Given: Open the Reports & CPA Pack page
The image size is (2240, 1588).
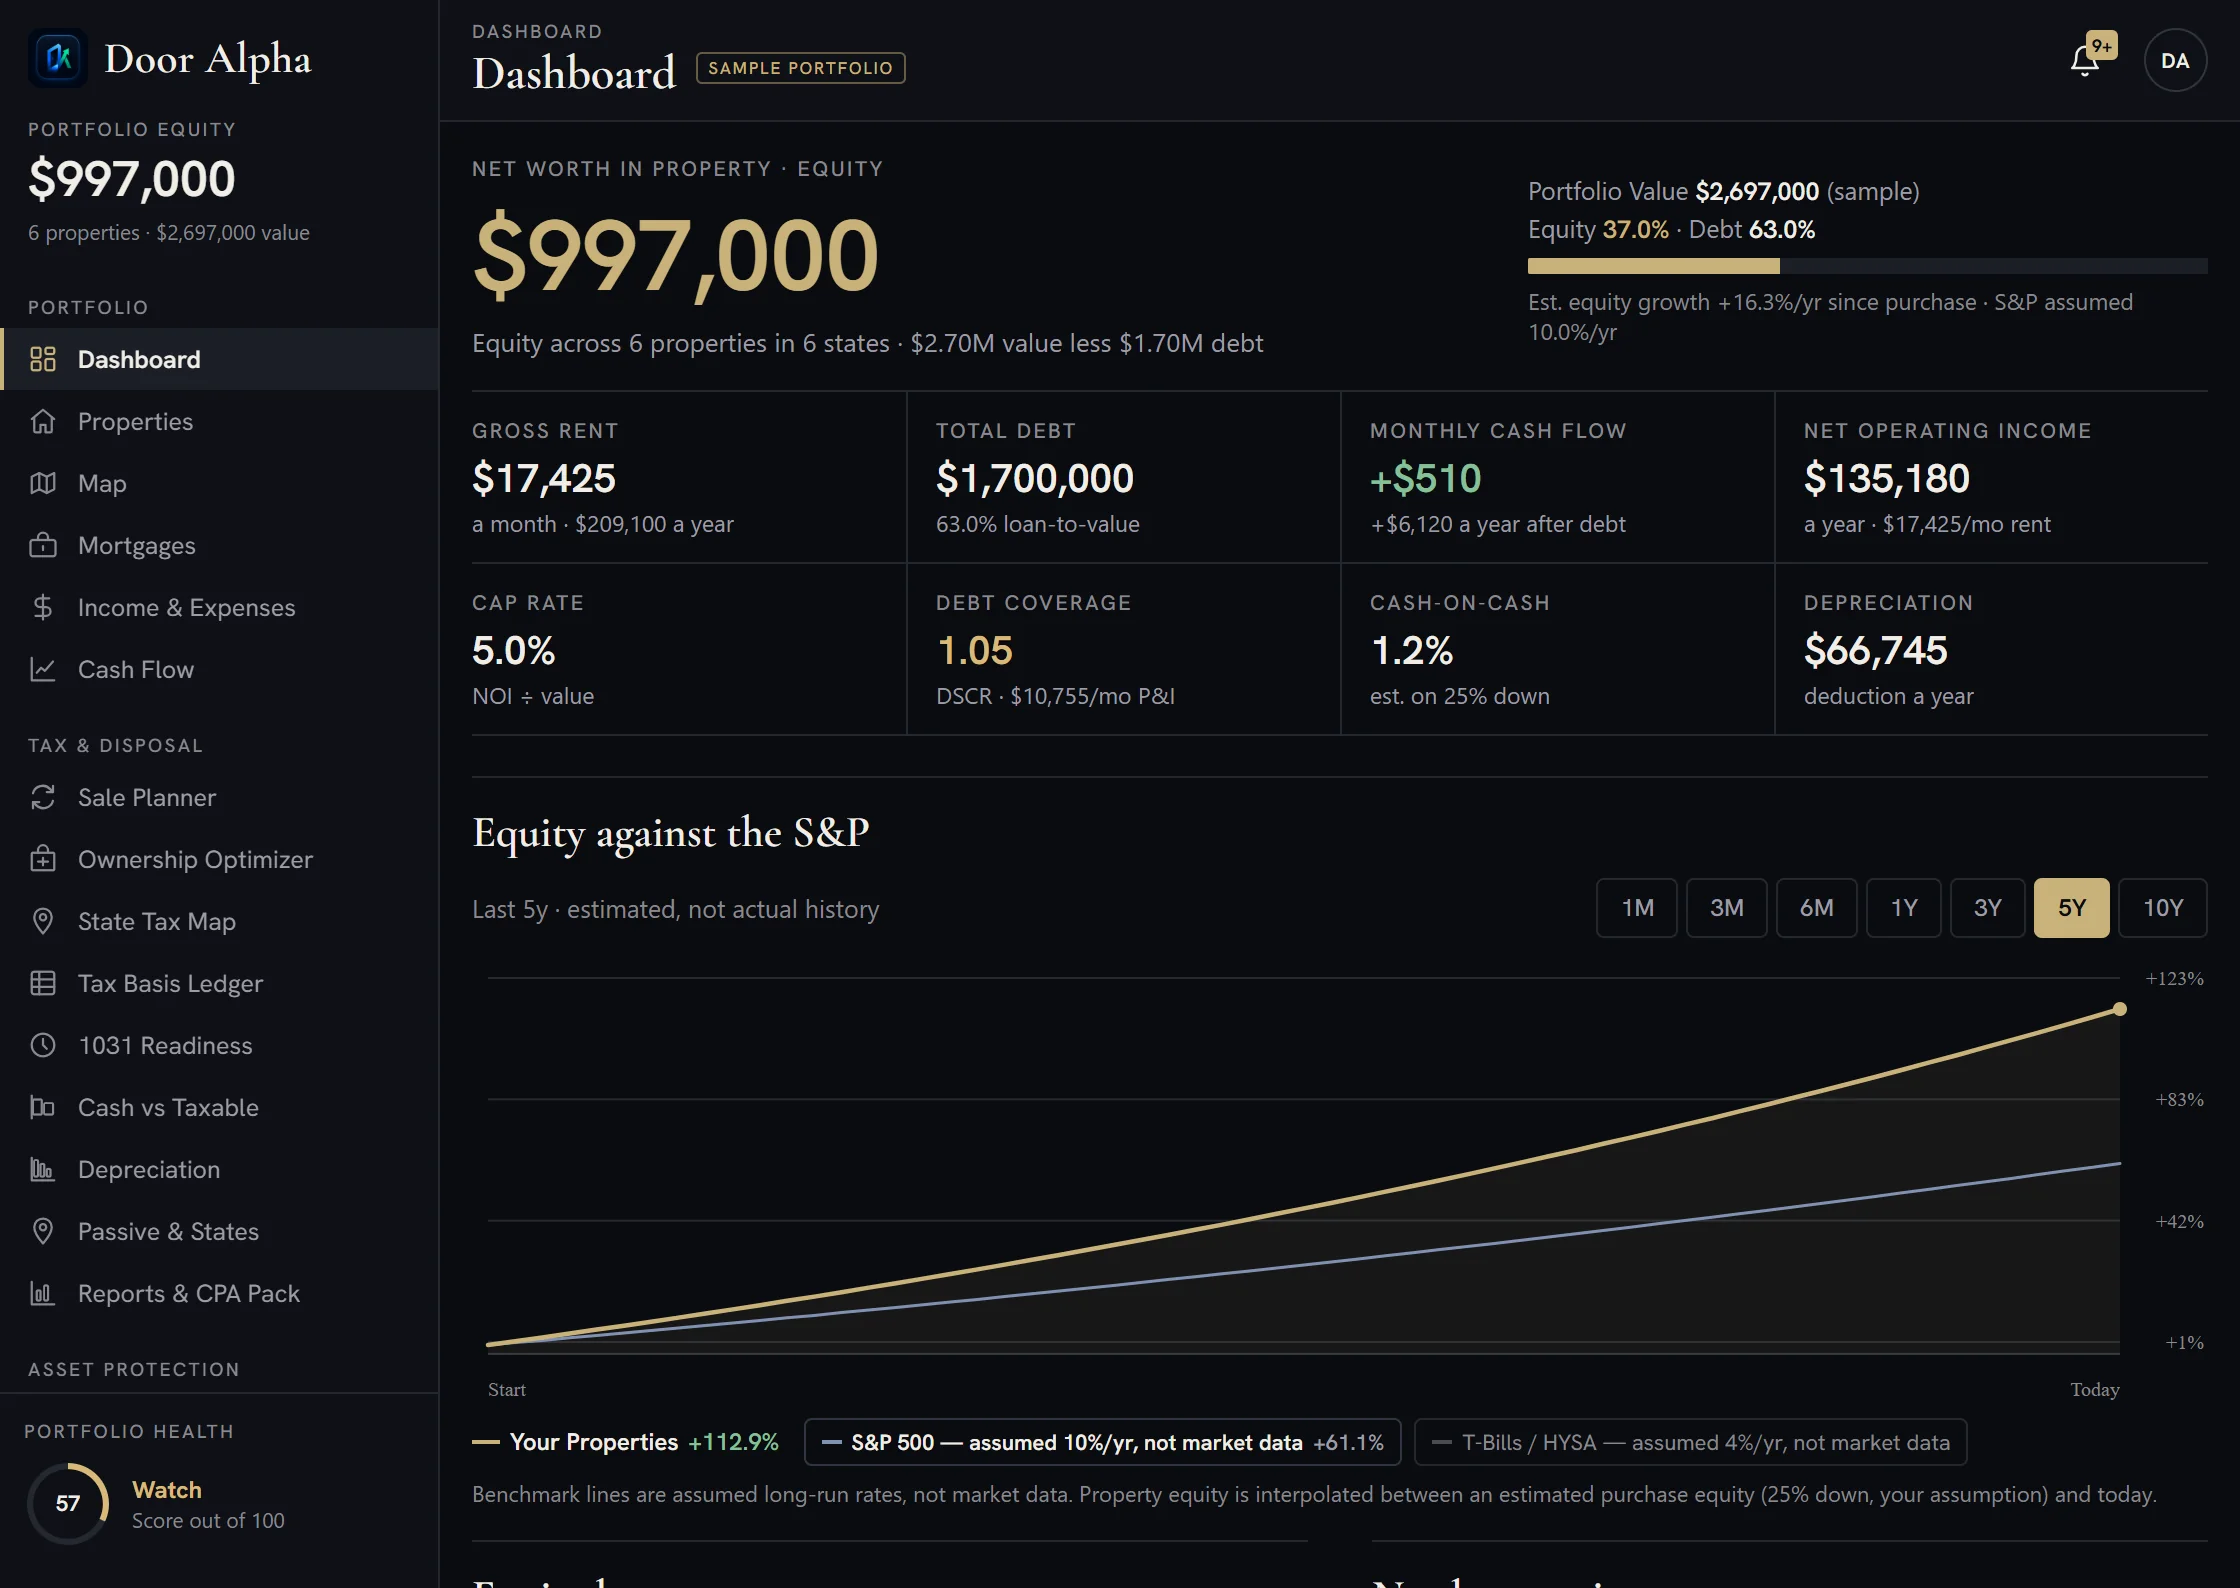Looking at the screenshot, I should (x=220, y=1293).
